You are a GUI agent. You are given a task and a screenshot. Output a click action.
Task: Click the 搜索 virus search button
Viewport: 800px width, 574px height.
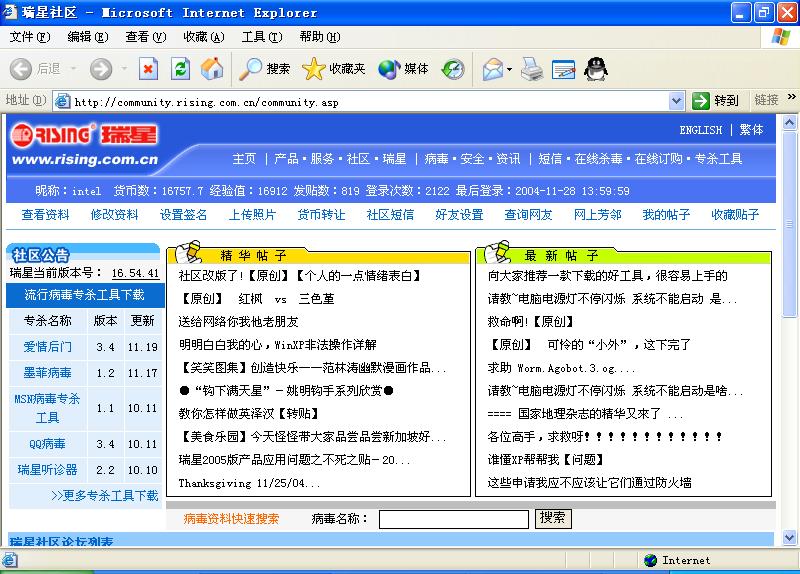[x=553, y=518]
